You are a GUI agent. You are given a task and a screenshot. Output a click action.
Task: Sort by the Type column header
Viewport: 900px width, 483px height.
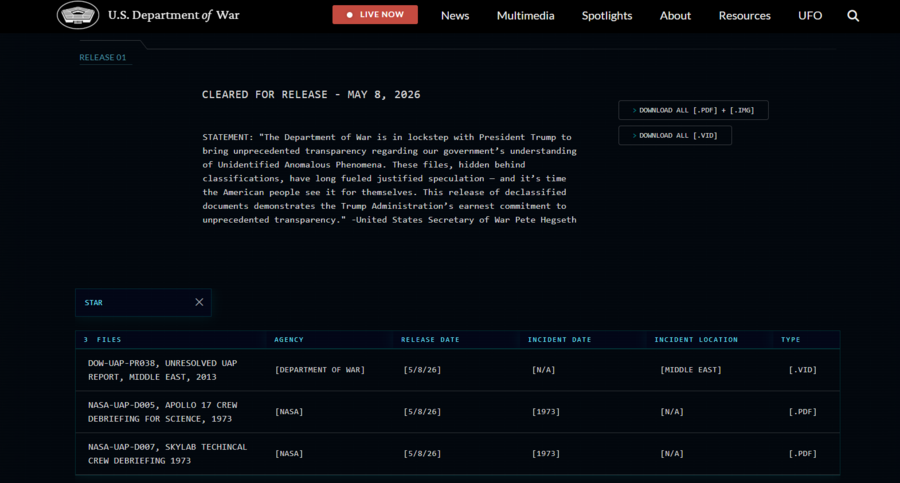click(x=790, y=339)
